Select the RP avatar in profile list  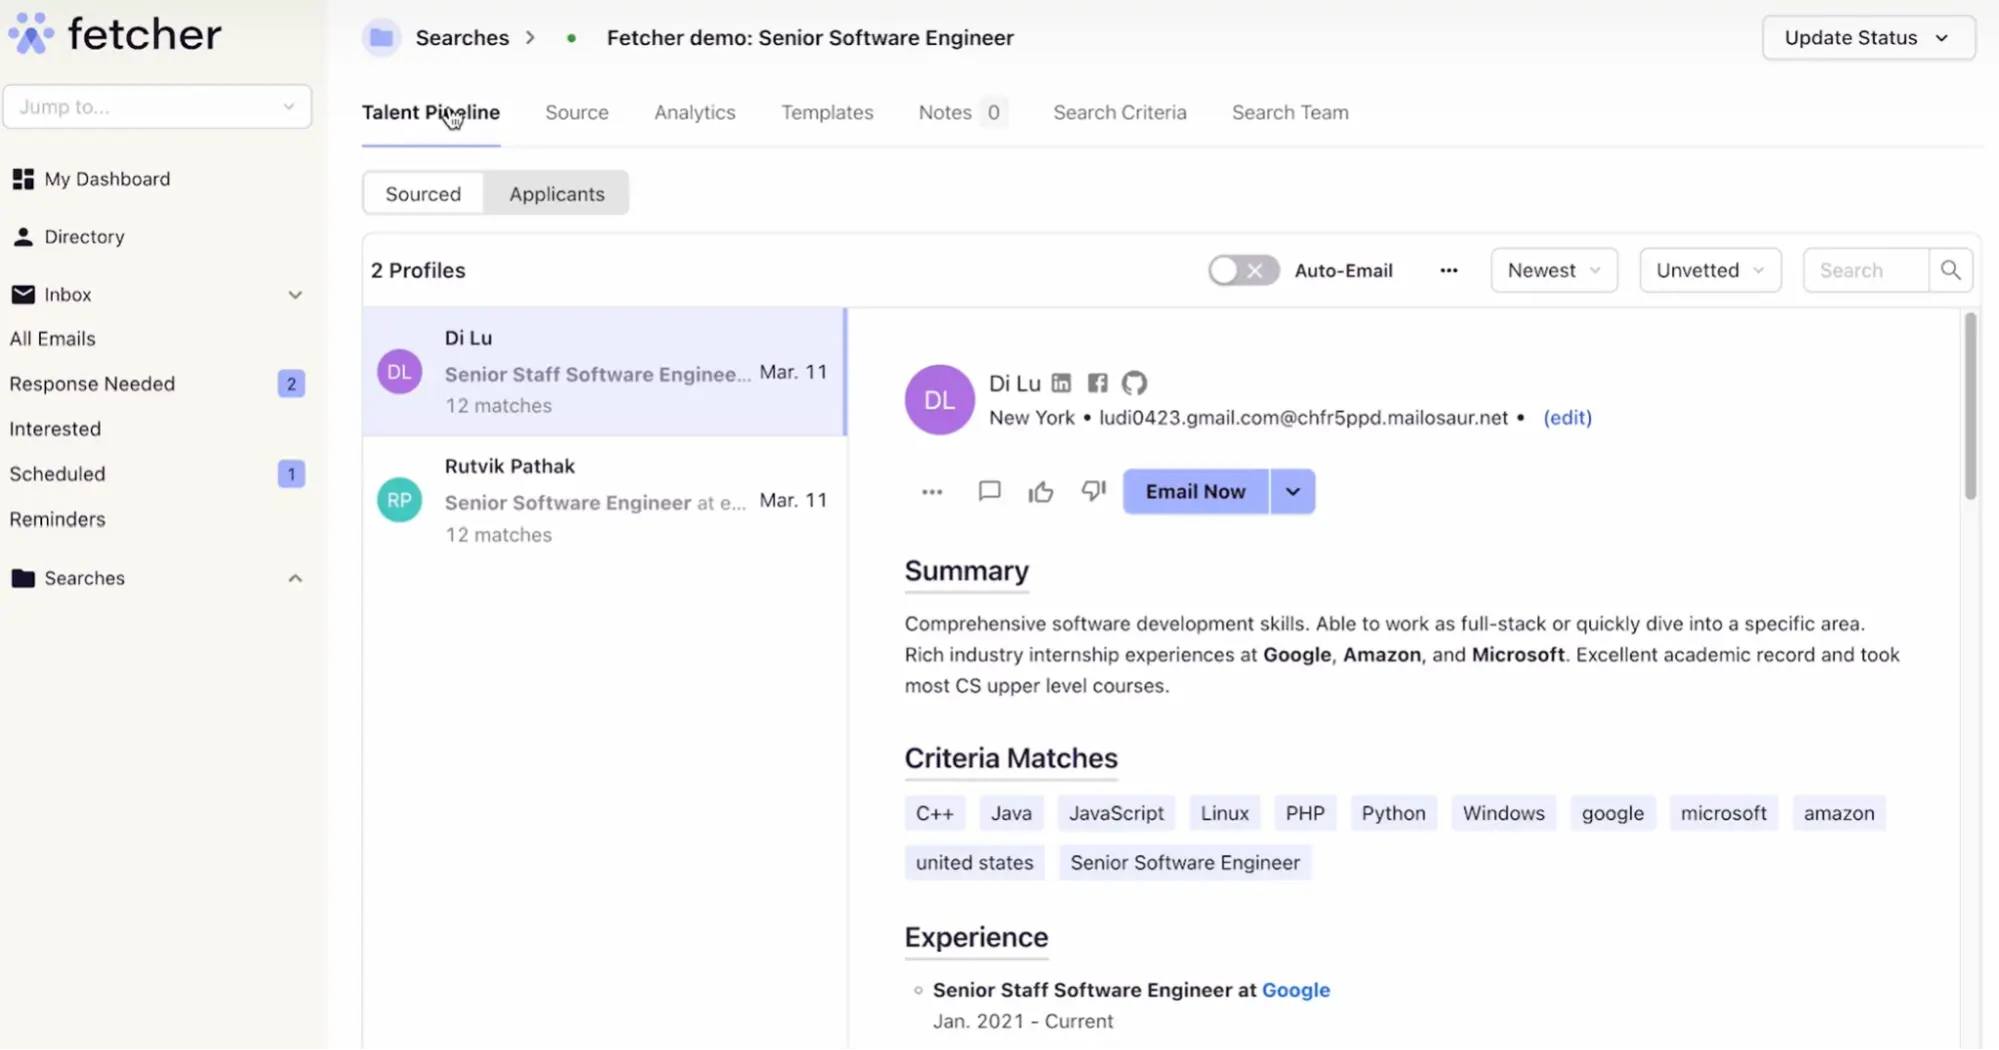[399, 500]
